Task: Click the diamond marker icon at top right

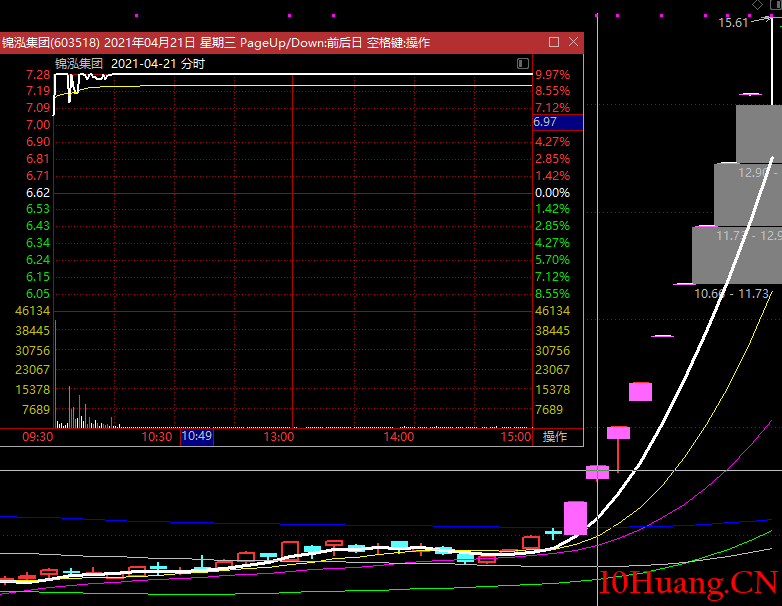Action: click(x=757, y=6)
